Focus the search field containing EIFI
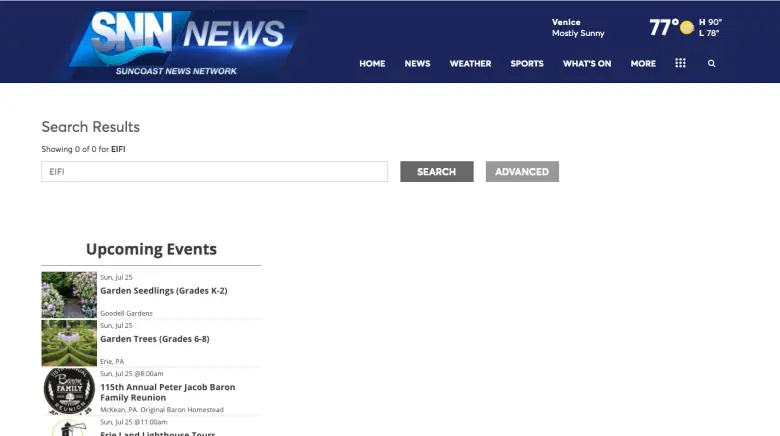Screen dimensions: 780x436 point(214,171)
